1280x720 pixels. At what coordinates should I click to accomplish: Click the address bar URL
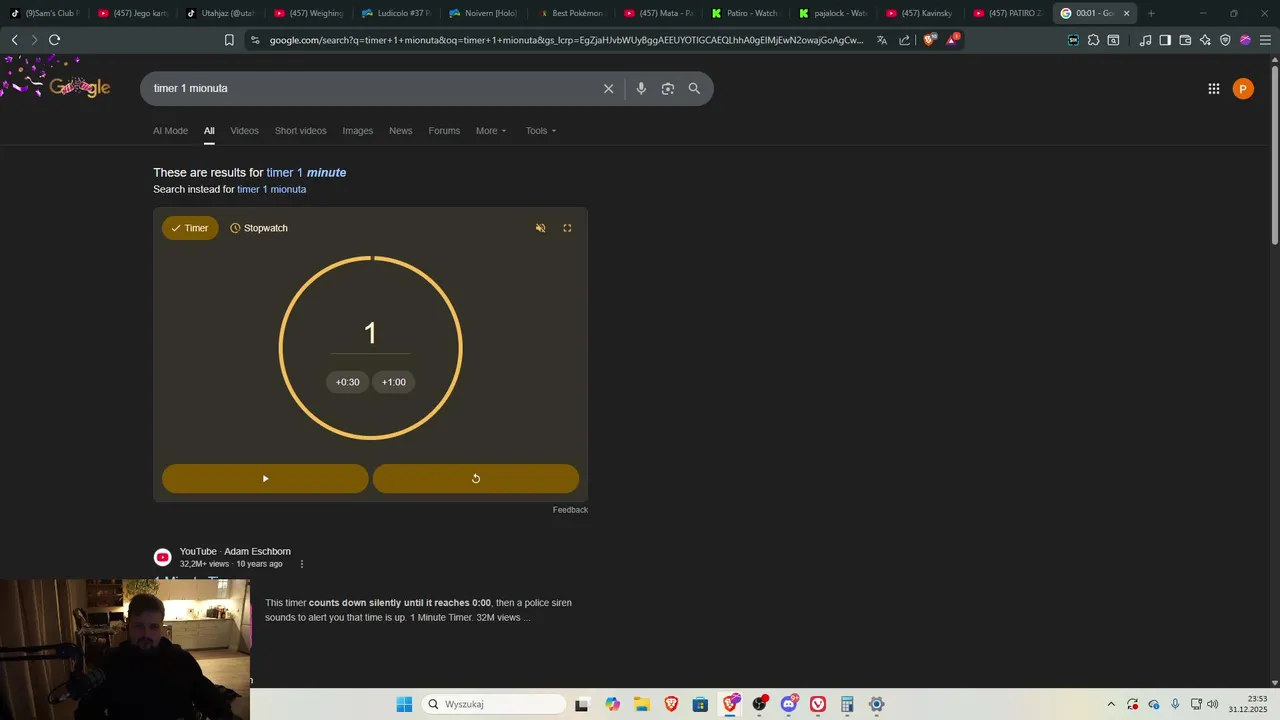(x=566, y=40)
